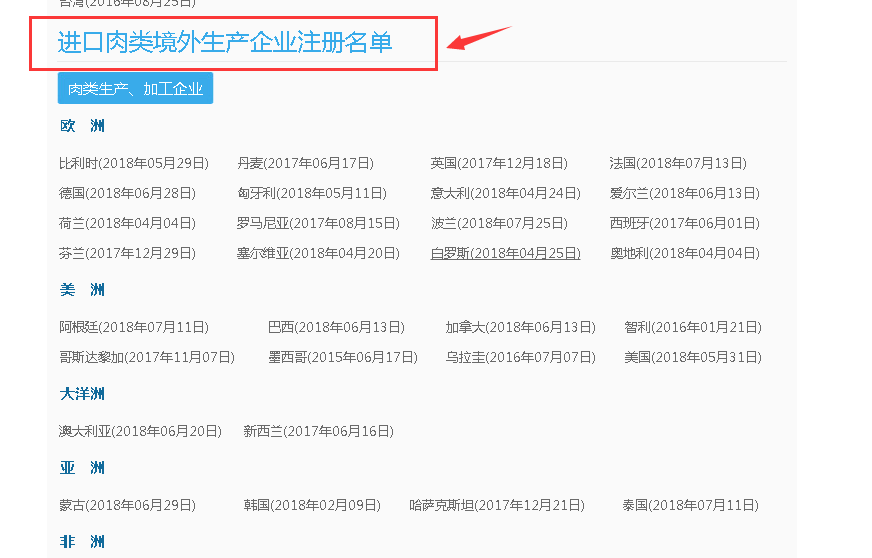
Task: Open 澳大利亚(2018年06月20日) entry
Action: coord(140,431)
